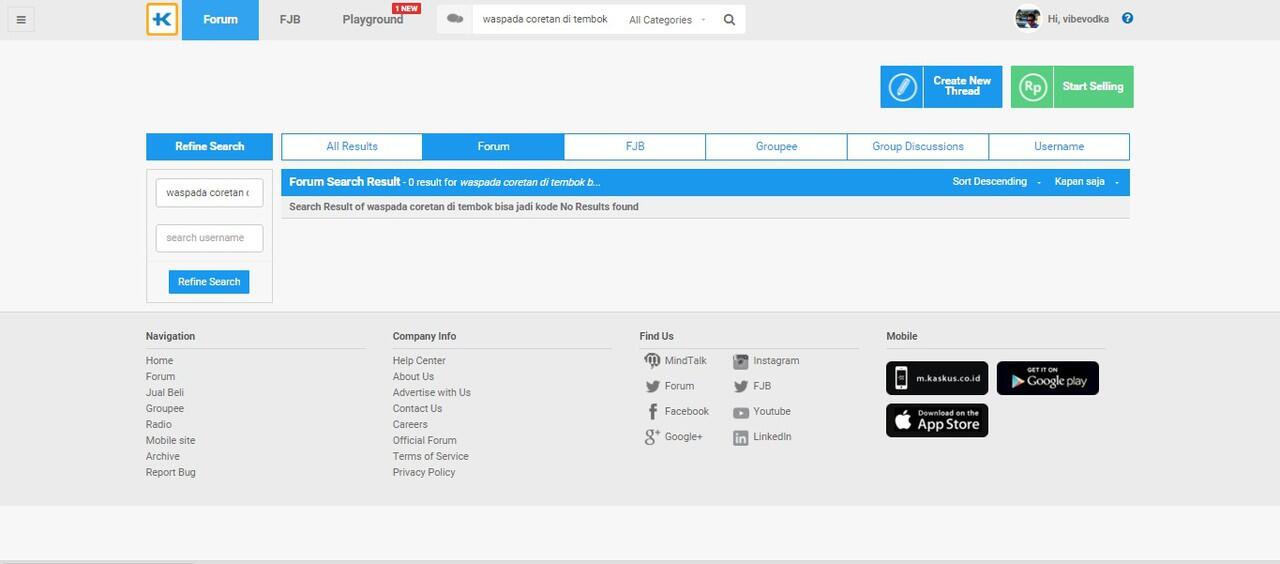Open the About Us link
The image size is (1280, 564).
(x=413, y=377)
